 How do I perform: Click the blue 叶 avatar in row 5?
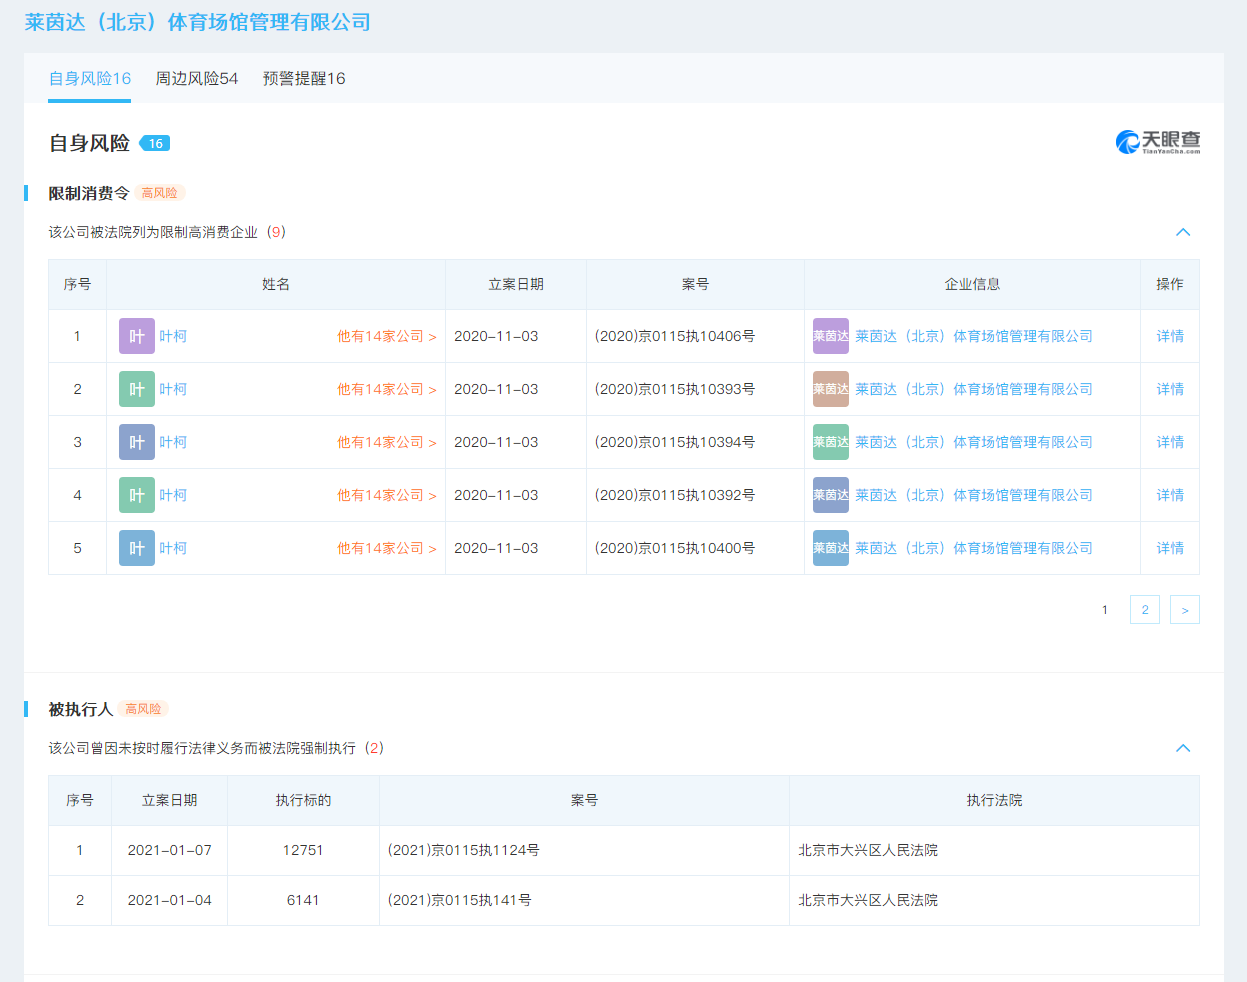[x=136, y=548]
